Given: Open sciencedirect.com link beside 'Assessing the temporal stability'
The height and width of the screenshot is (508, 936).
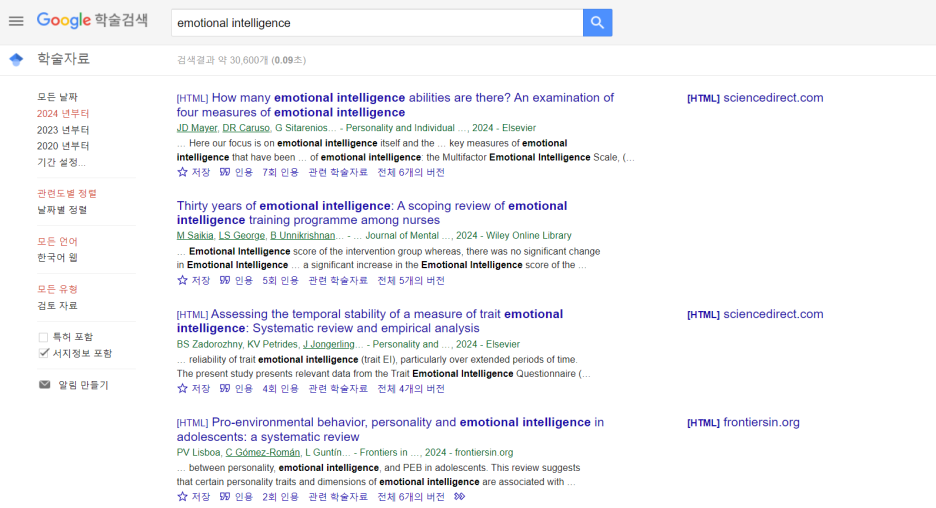Looking at the screenshot, I should [755, 314].
